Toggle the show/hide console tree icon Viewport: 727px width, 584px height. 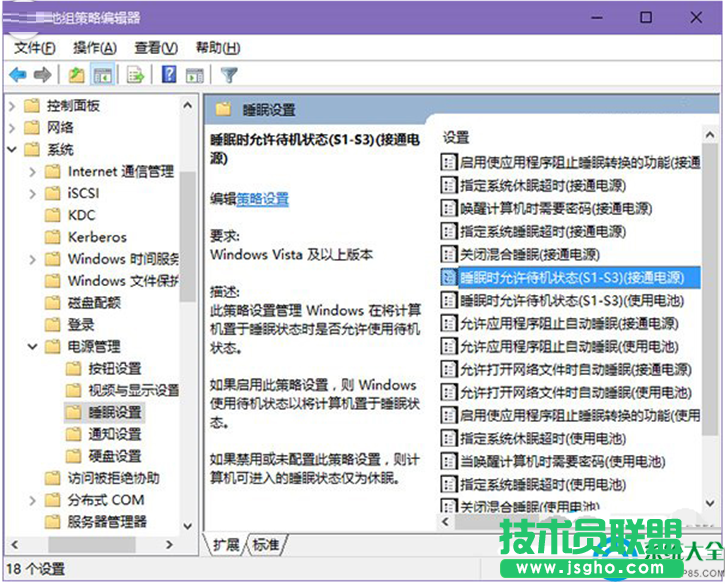[x=102, y=75]
